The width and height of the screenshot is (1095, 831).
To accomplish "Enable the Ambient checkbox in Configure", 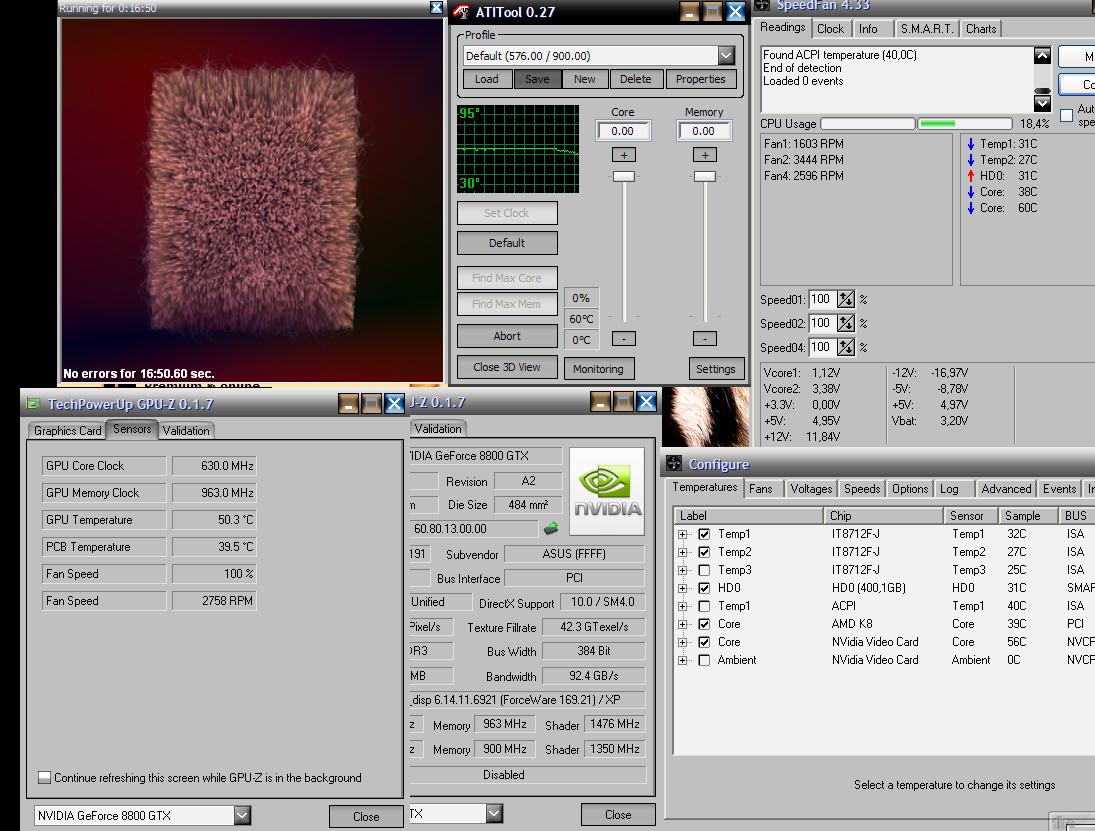I will point(704,660).
